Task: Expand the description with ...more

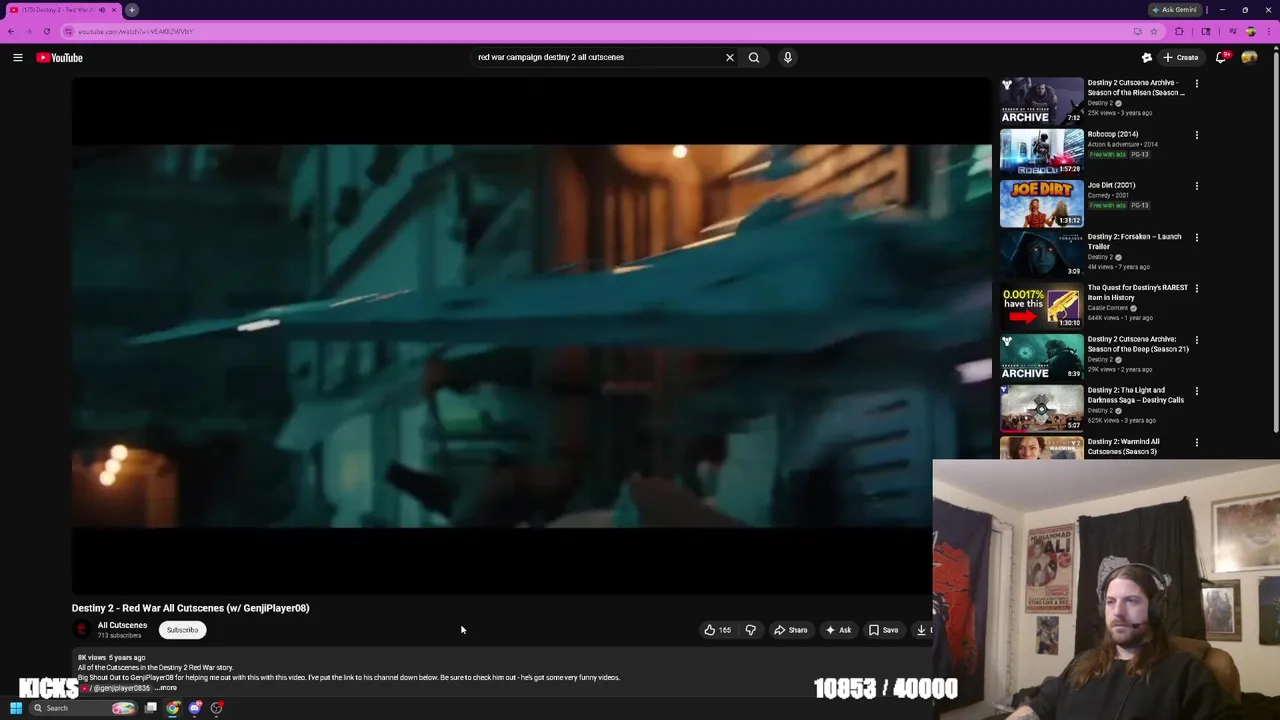Action: pos(166,688)
